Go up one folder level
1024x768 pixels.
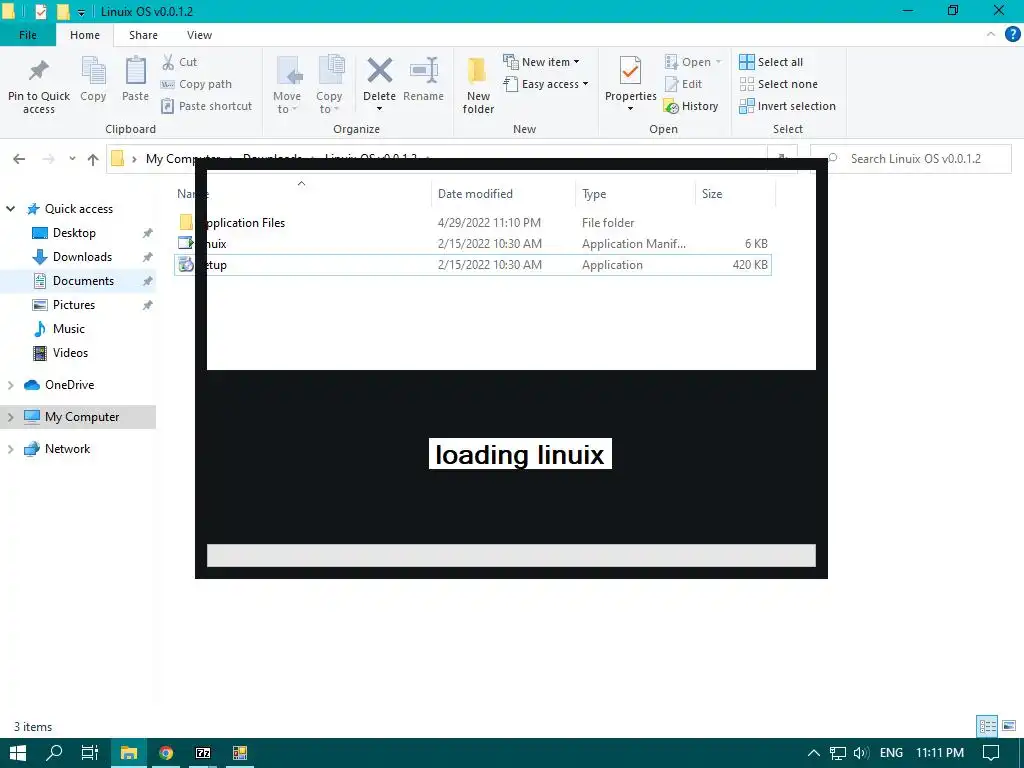(x=93, y=159)
